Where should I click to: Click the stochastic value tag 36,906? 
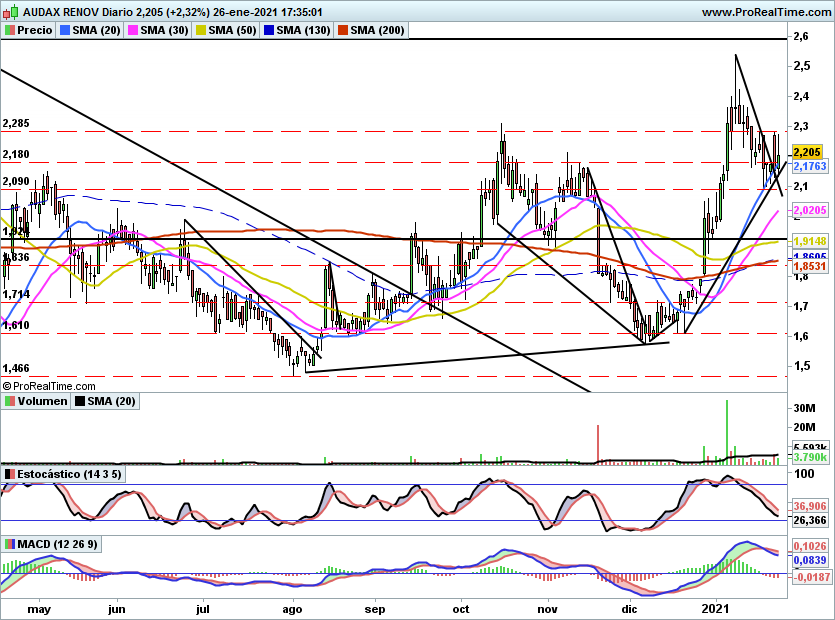coord(810,506)
